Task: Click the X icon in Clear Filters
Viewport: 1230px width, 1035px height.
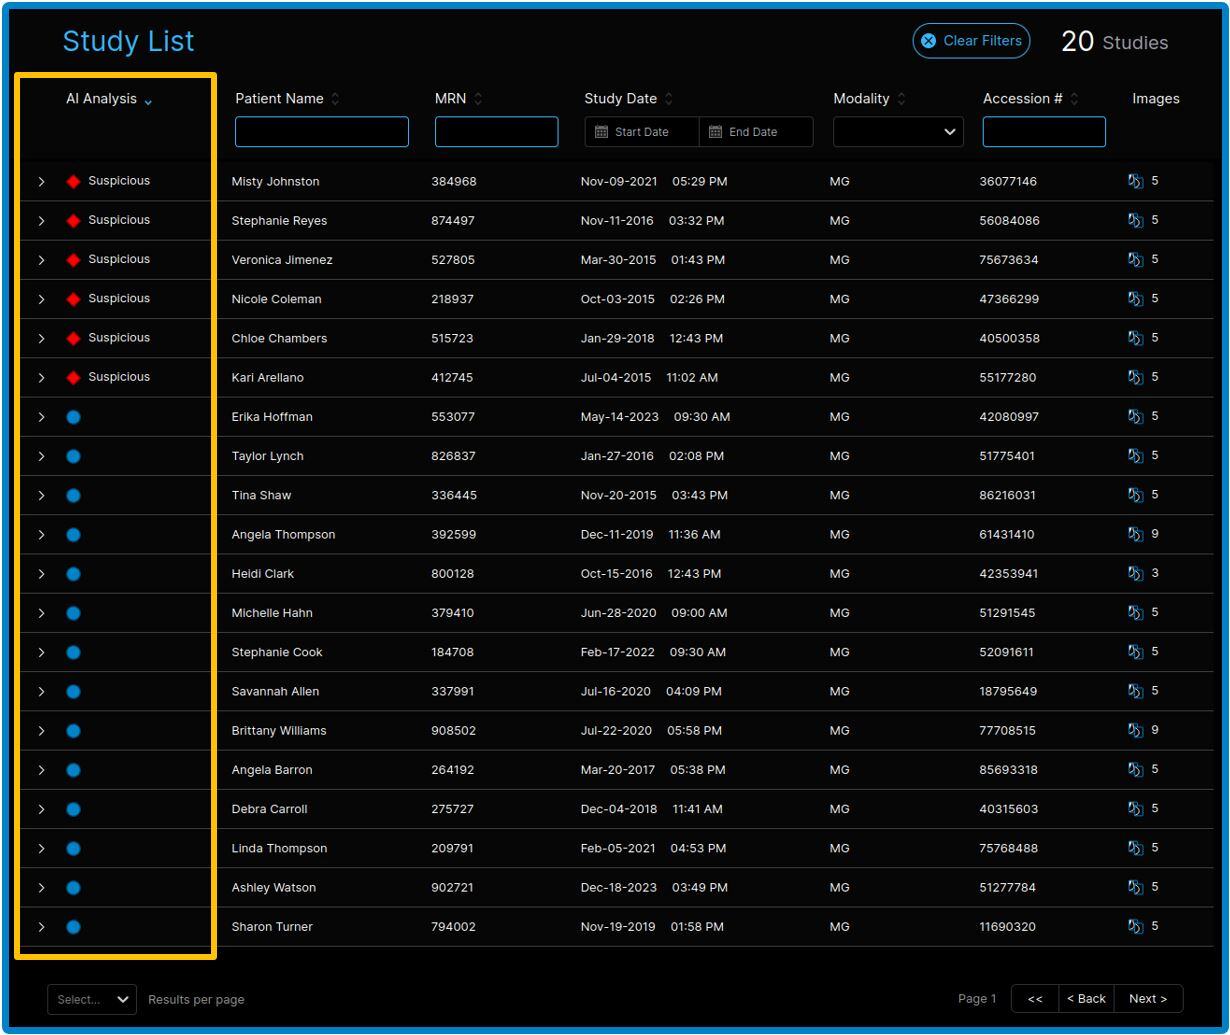Action: (928, 41)
